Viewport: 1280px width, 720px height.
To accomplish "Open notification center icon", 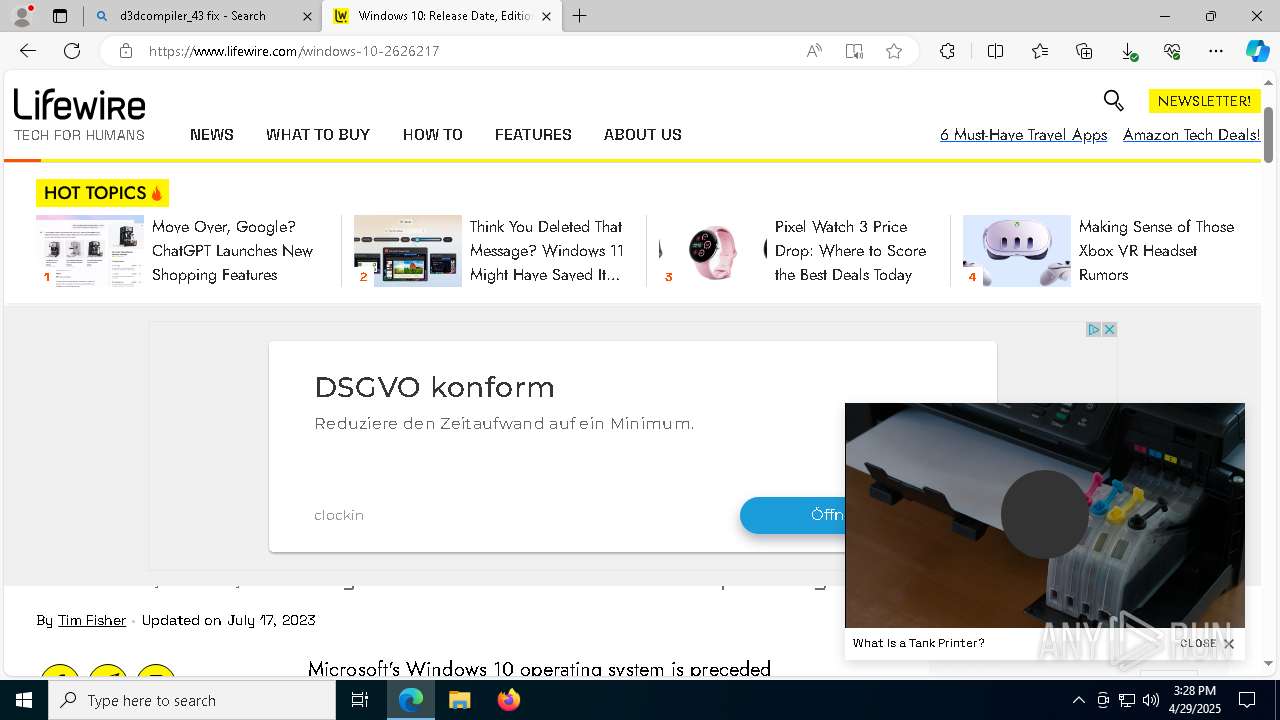I will coord(1247,700).
